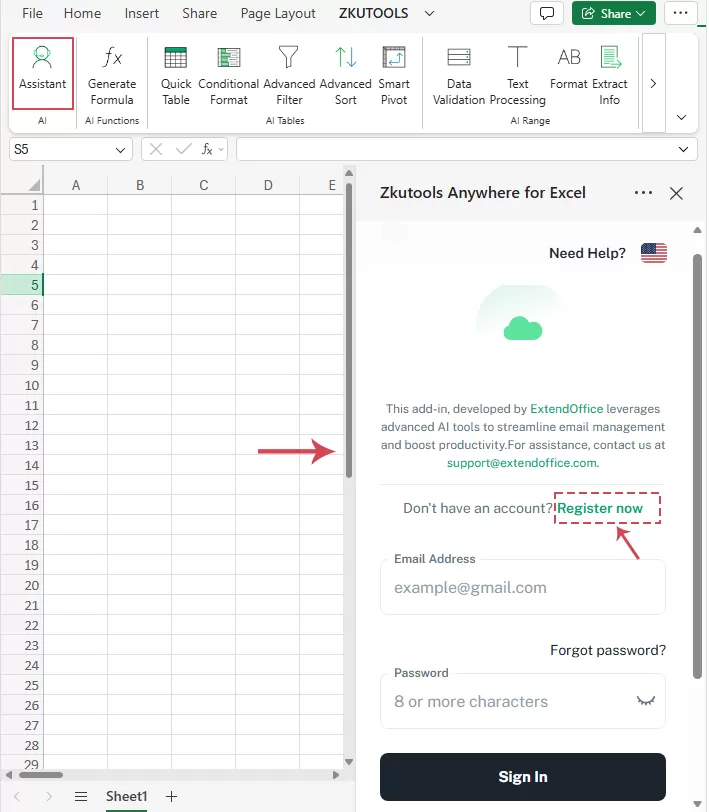
Task: Switch to Page Layout tab
Action: 278,13
